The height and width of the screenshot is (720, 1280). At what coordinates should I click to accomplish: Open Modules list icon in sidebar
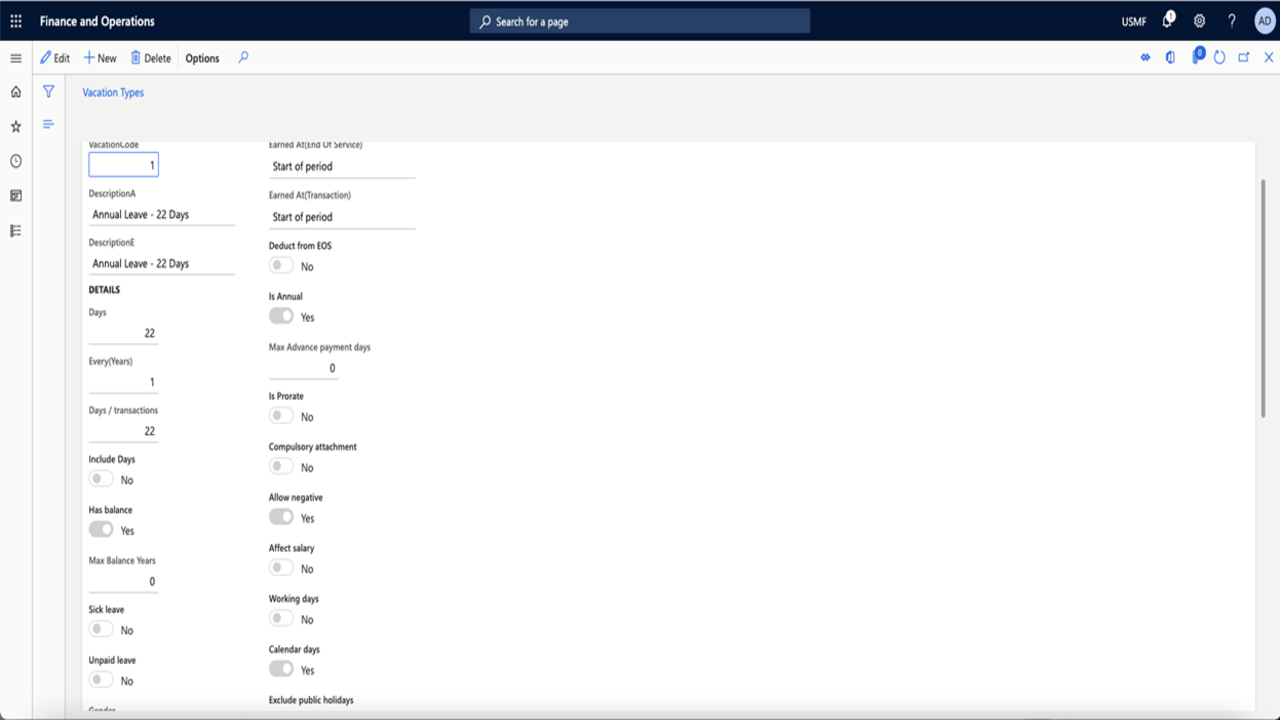pos(16,230)
